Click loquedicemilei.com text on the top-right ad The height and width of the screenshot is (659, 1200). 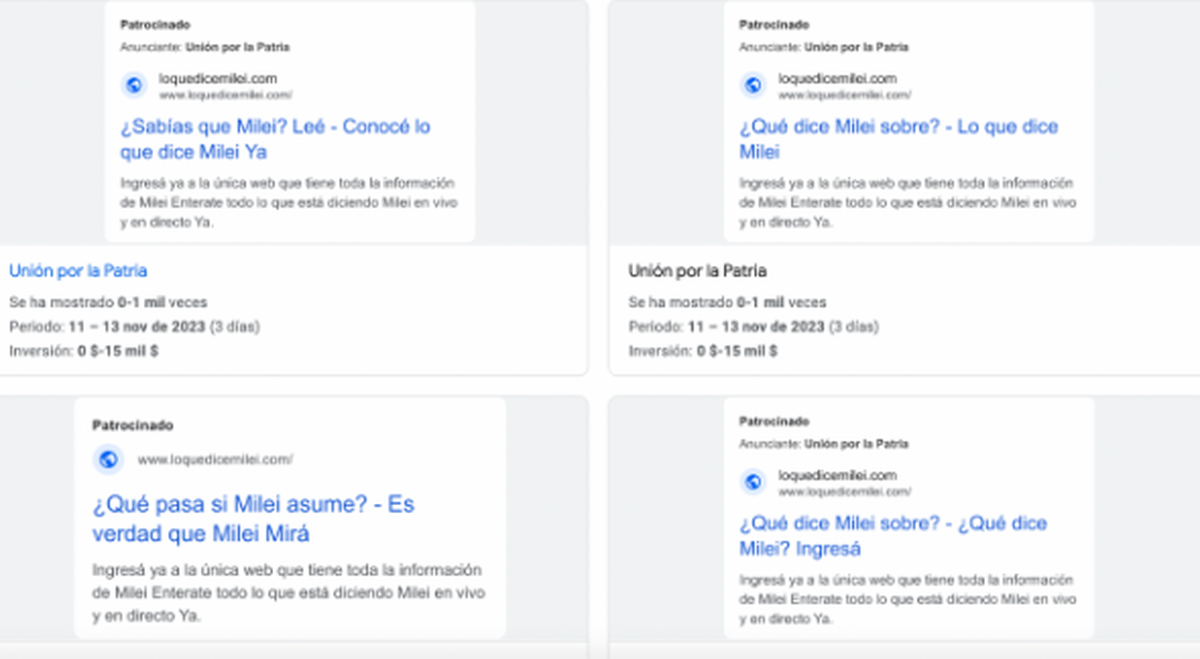[x=839, y=78]
